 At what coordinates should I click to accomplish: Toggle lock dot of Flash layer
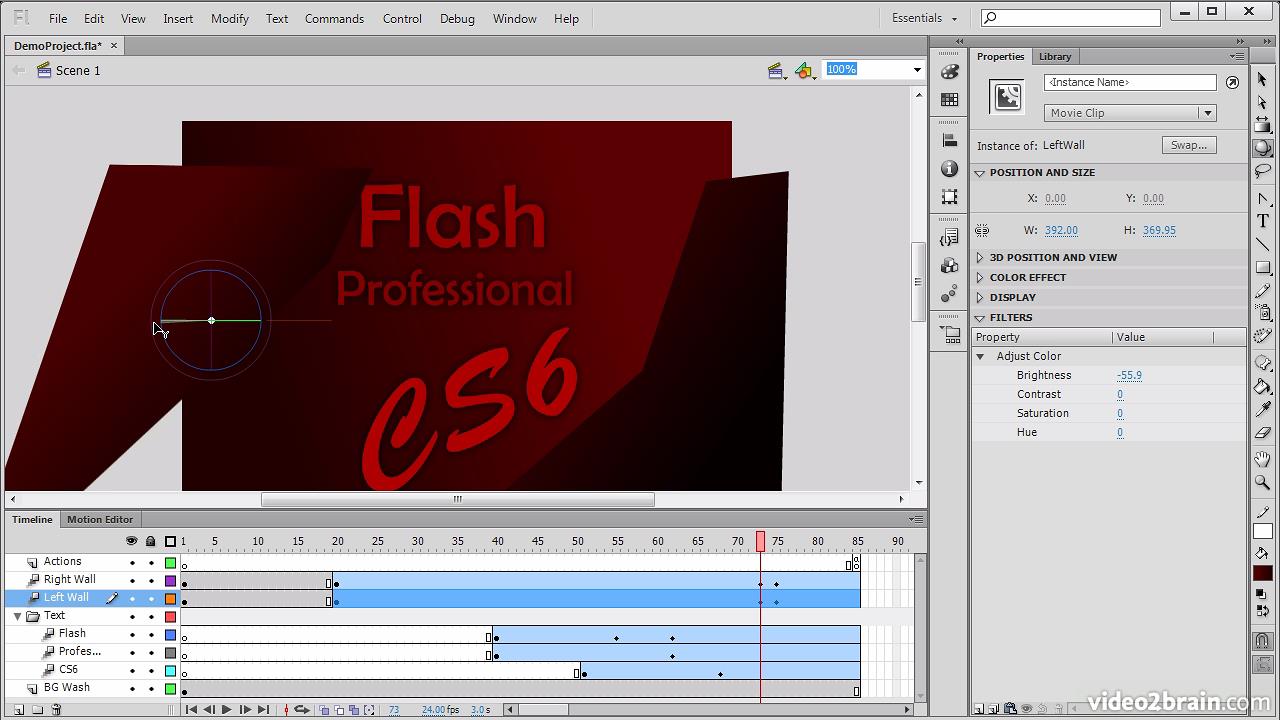(151, 635)
